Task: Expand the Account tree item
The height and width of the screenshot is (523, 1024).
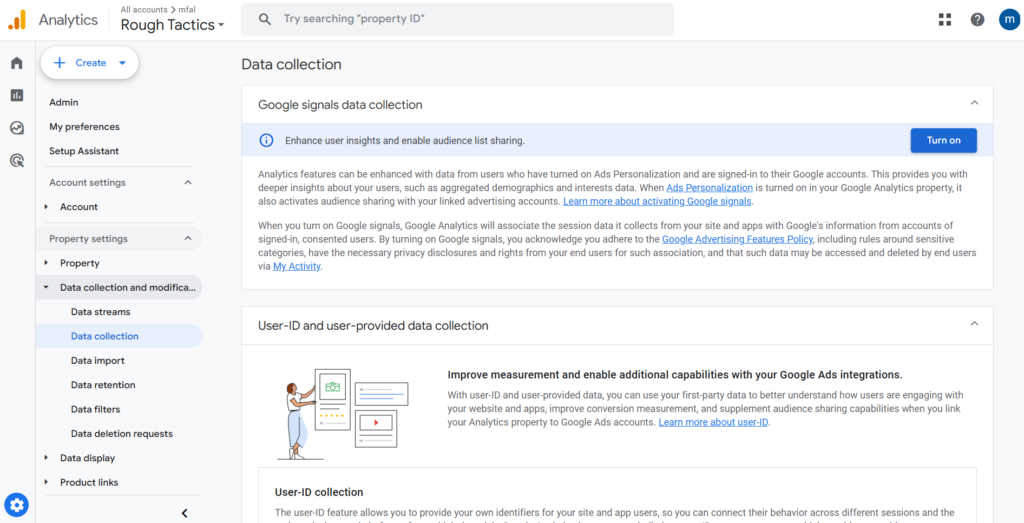Action: 46,207
